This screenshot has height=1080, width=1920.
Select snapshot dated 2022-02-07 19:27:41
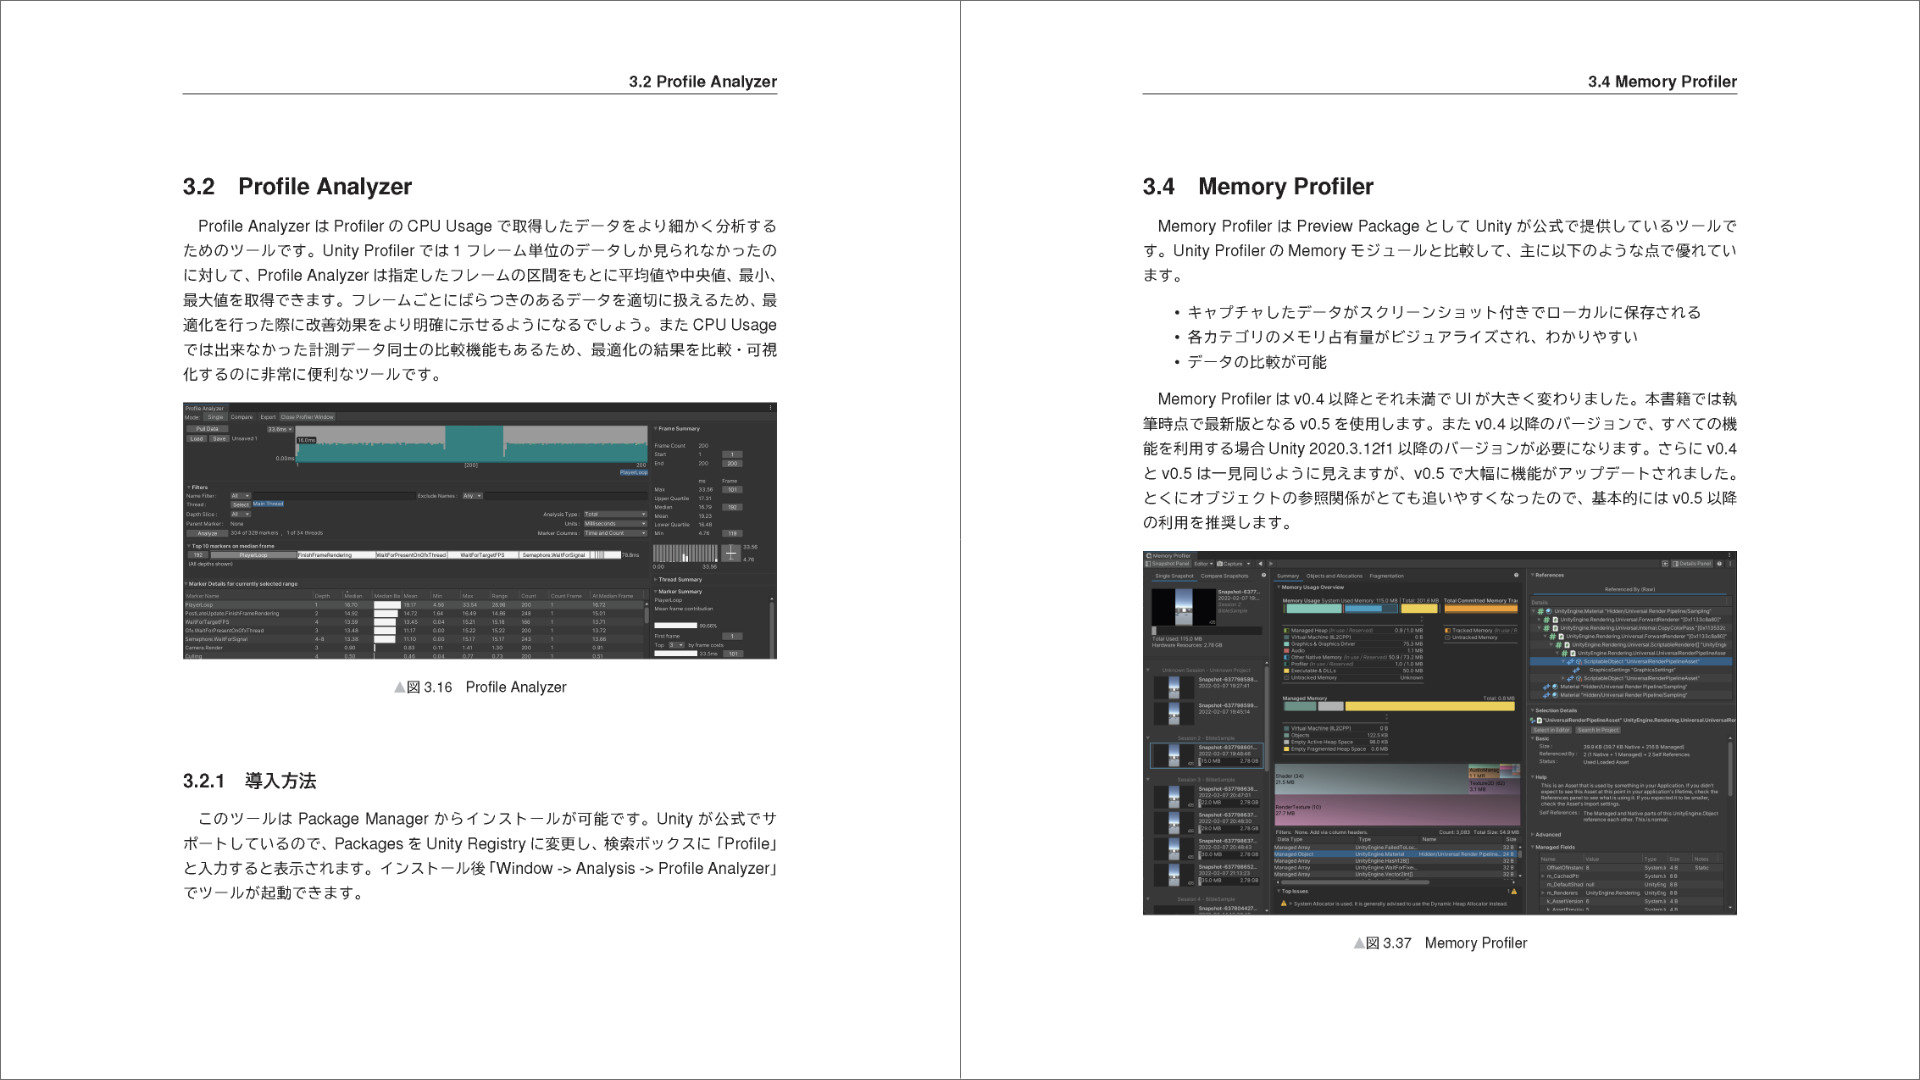click(x=1207, y=688)
